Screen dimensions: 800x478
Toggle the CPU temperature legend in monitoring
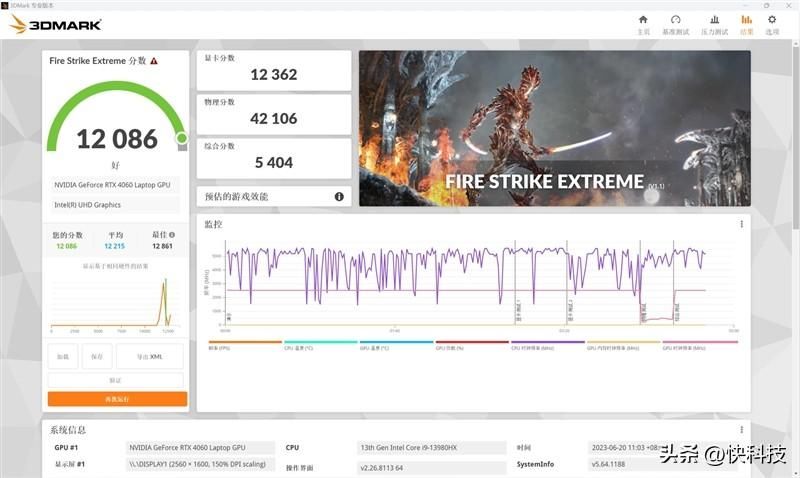[320, 345]
